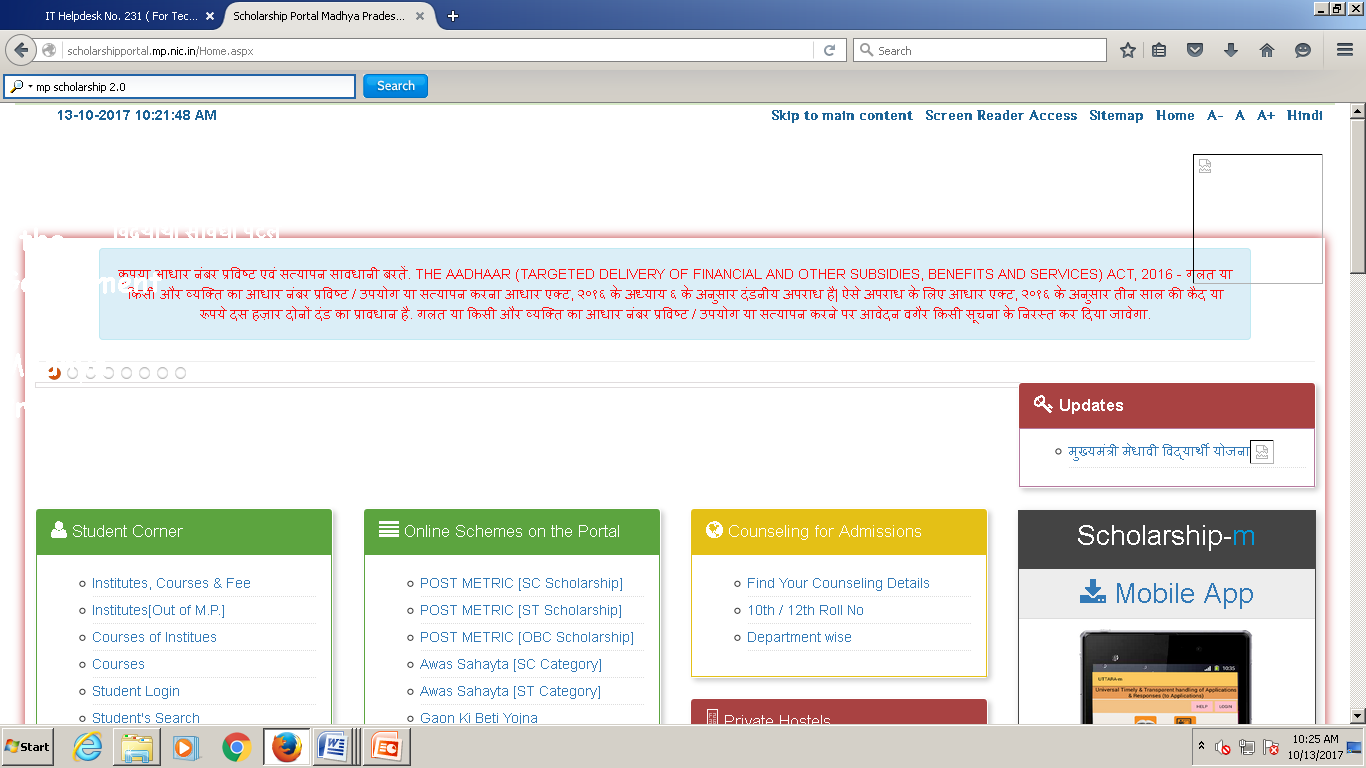Show bookmarks list icon in toolbar
The image size is (1366, 768).
[1159, 50]
